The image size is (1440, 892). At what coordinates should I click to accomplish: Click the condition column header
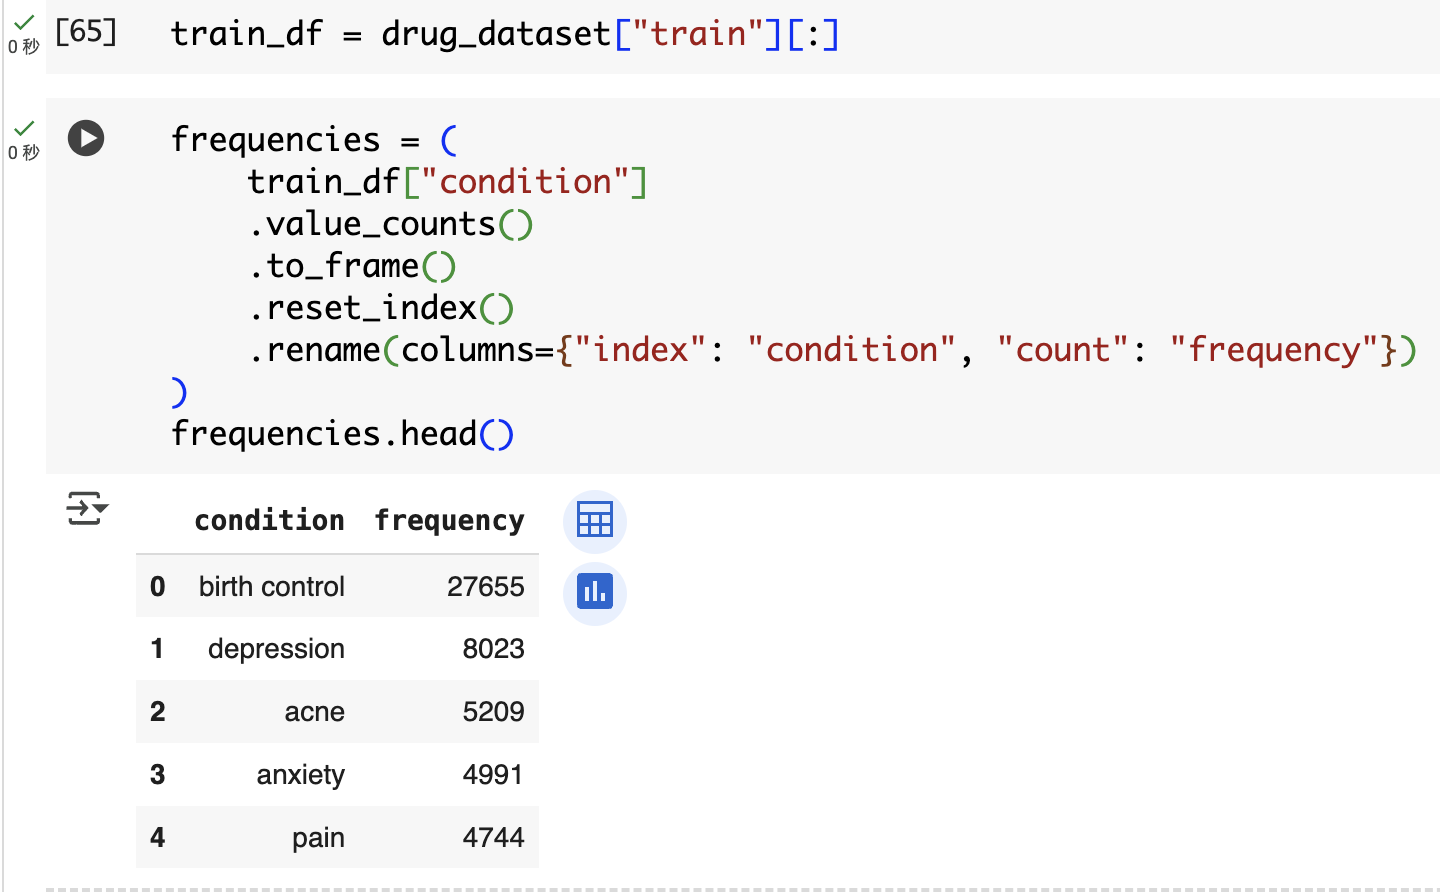point(269,520)
